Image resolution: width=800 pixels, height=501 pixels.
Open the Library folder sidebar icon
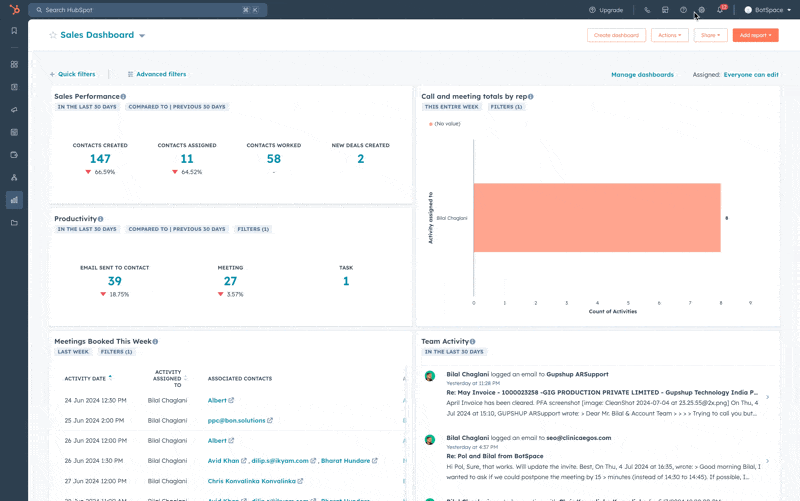coord(14,222)
